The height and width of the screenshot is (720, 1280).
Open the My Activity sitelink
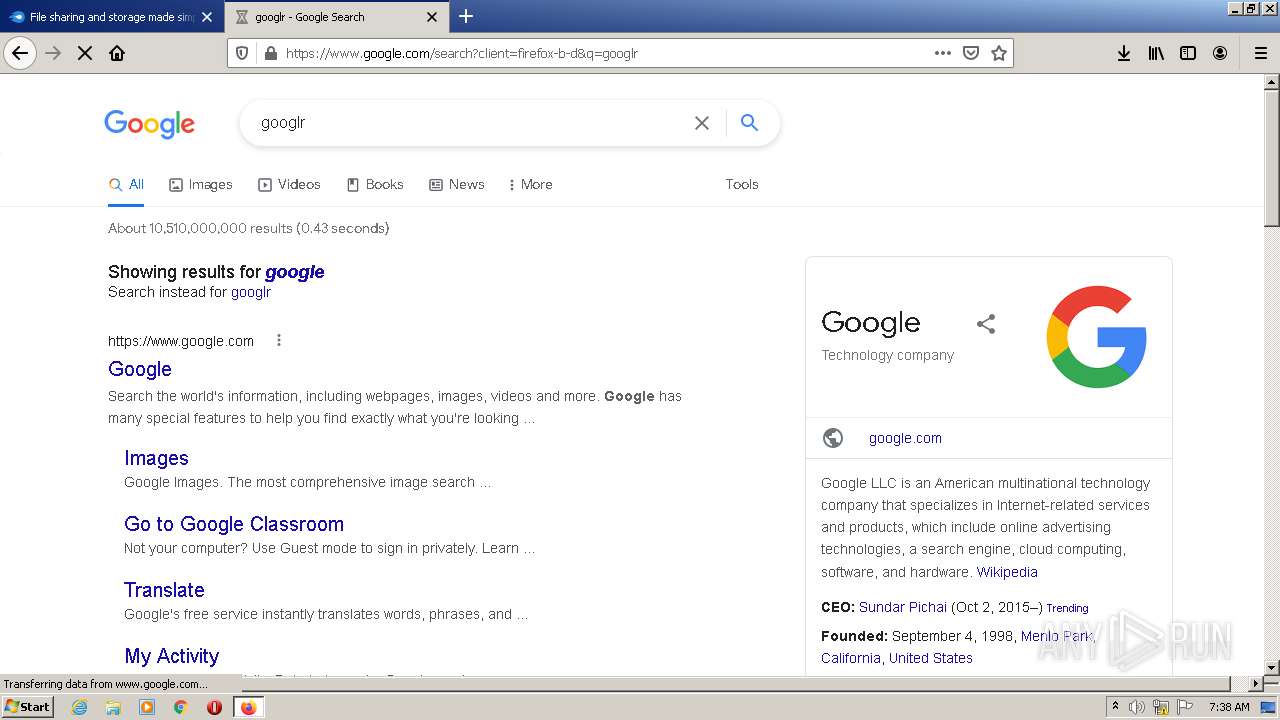point(171,656)
